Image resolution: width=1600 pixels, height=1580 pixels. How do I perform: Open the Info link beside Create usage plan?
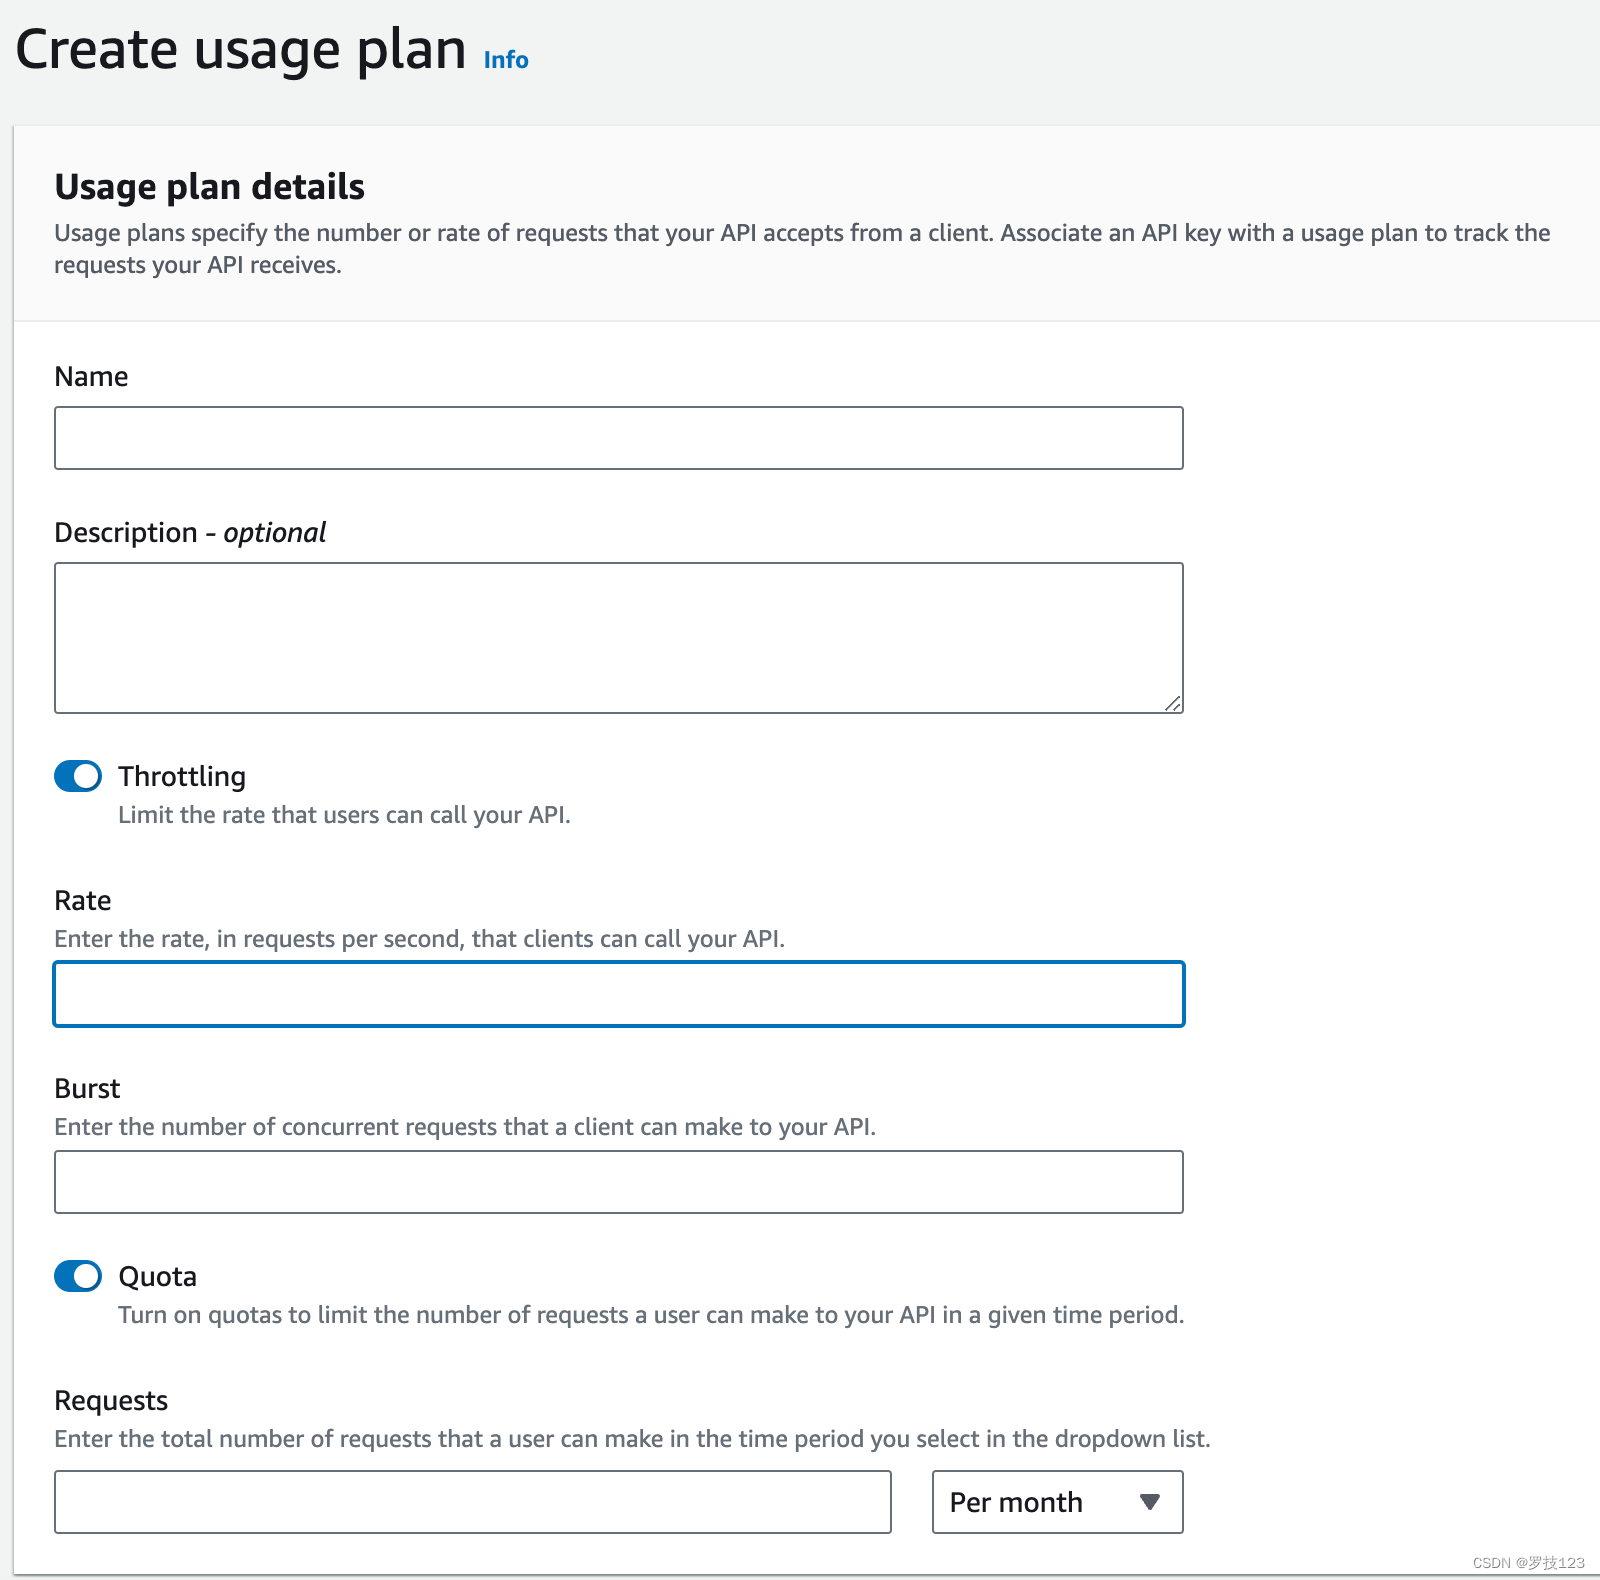[x=506, y=60]
